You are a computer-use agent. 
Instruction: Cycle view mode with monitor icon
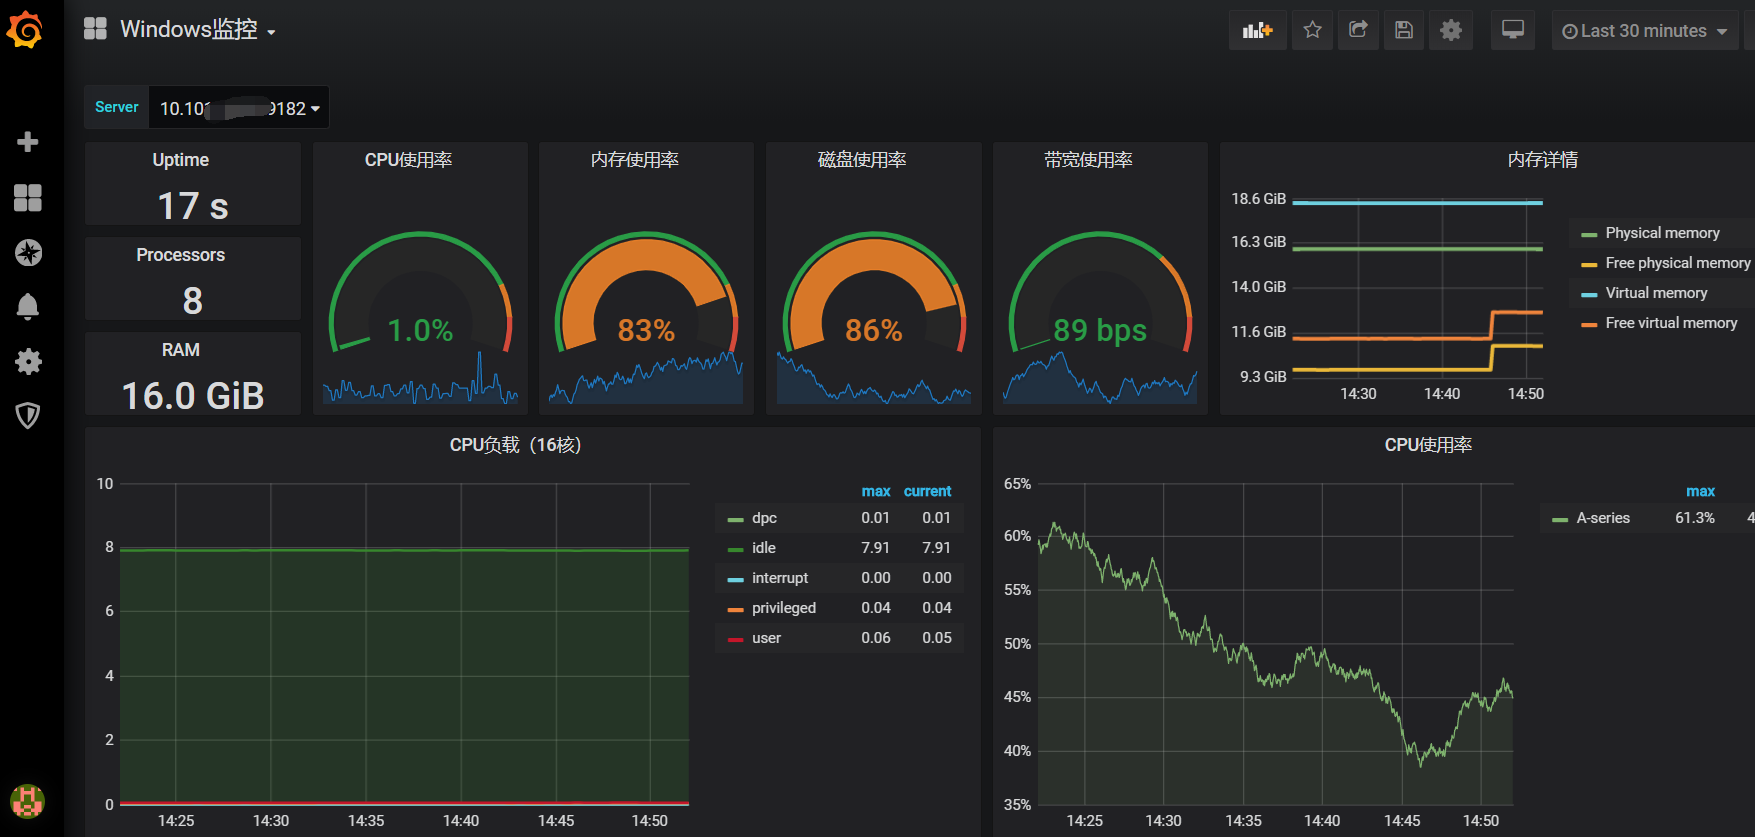click(1513, 31)
